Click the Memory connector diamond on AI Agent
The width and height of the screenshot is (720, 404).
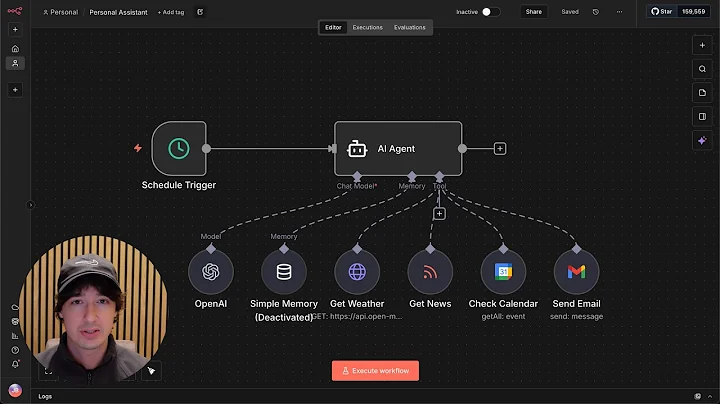[412, 176]
